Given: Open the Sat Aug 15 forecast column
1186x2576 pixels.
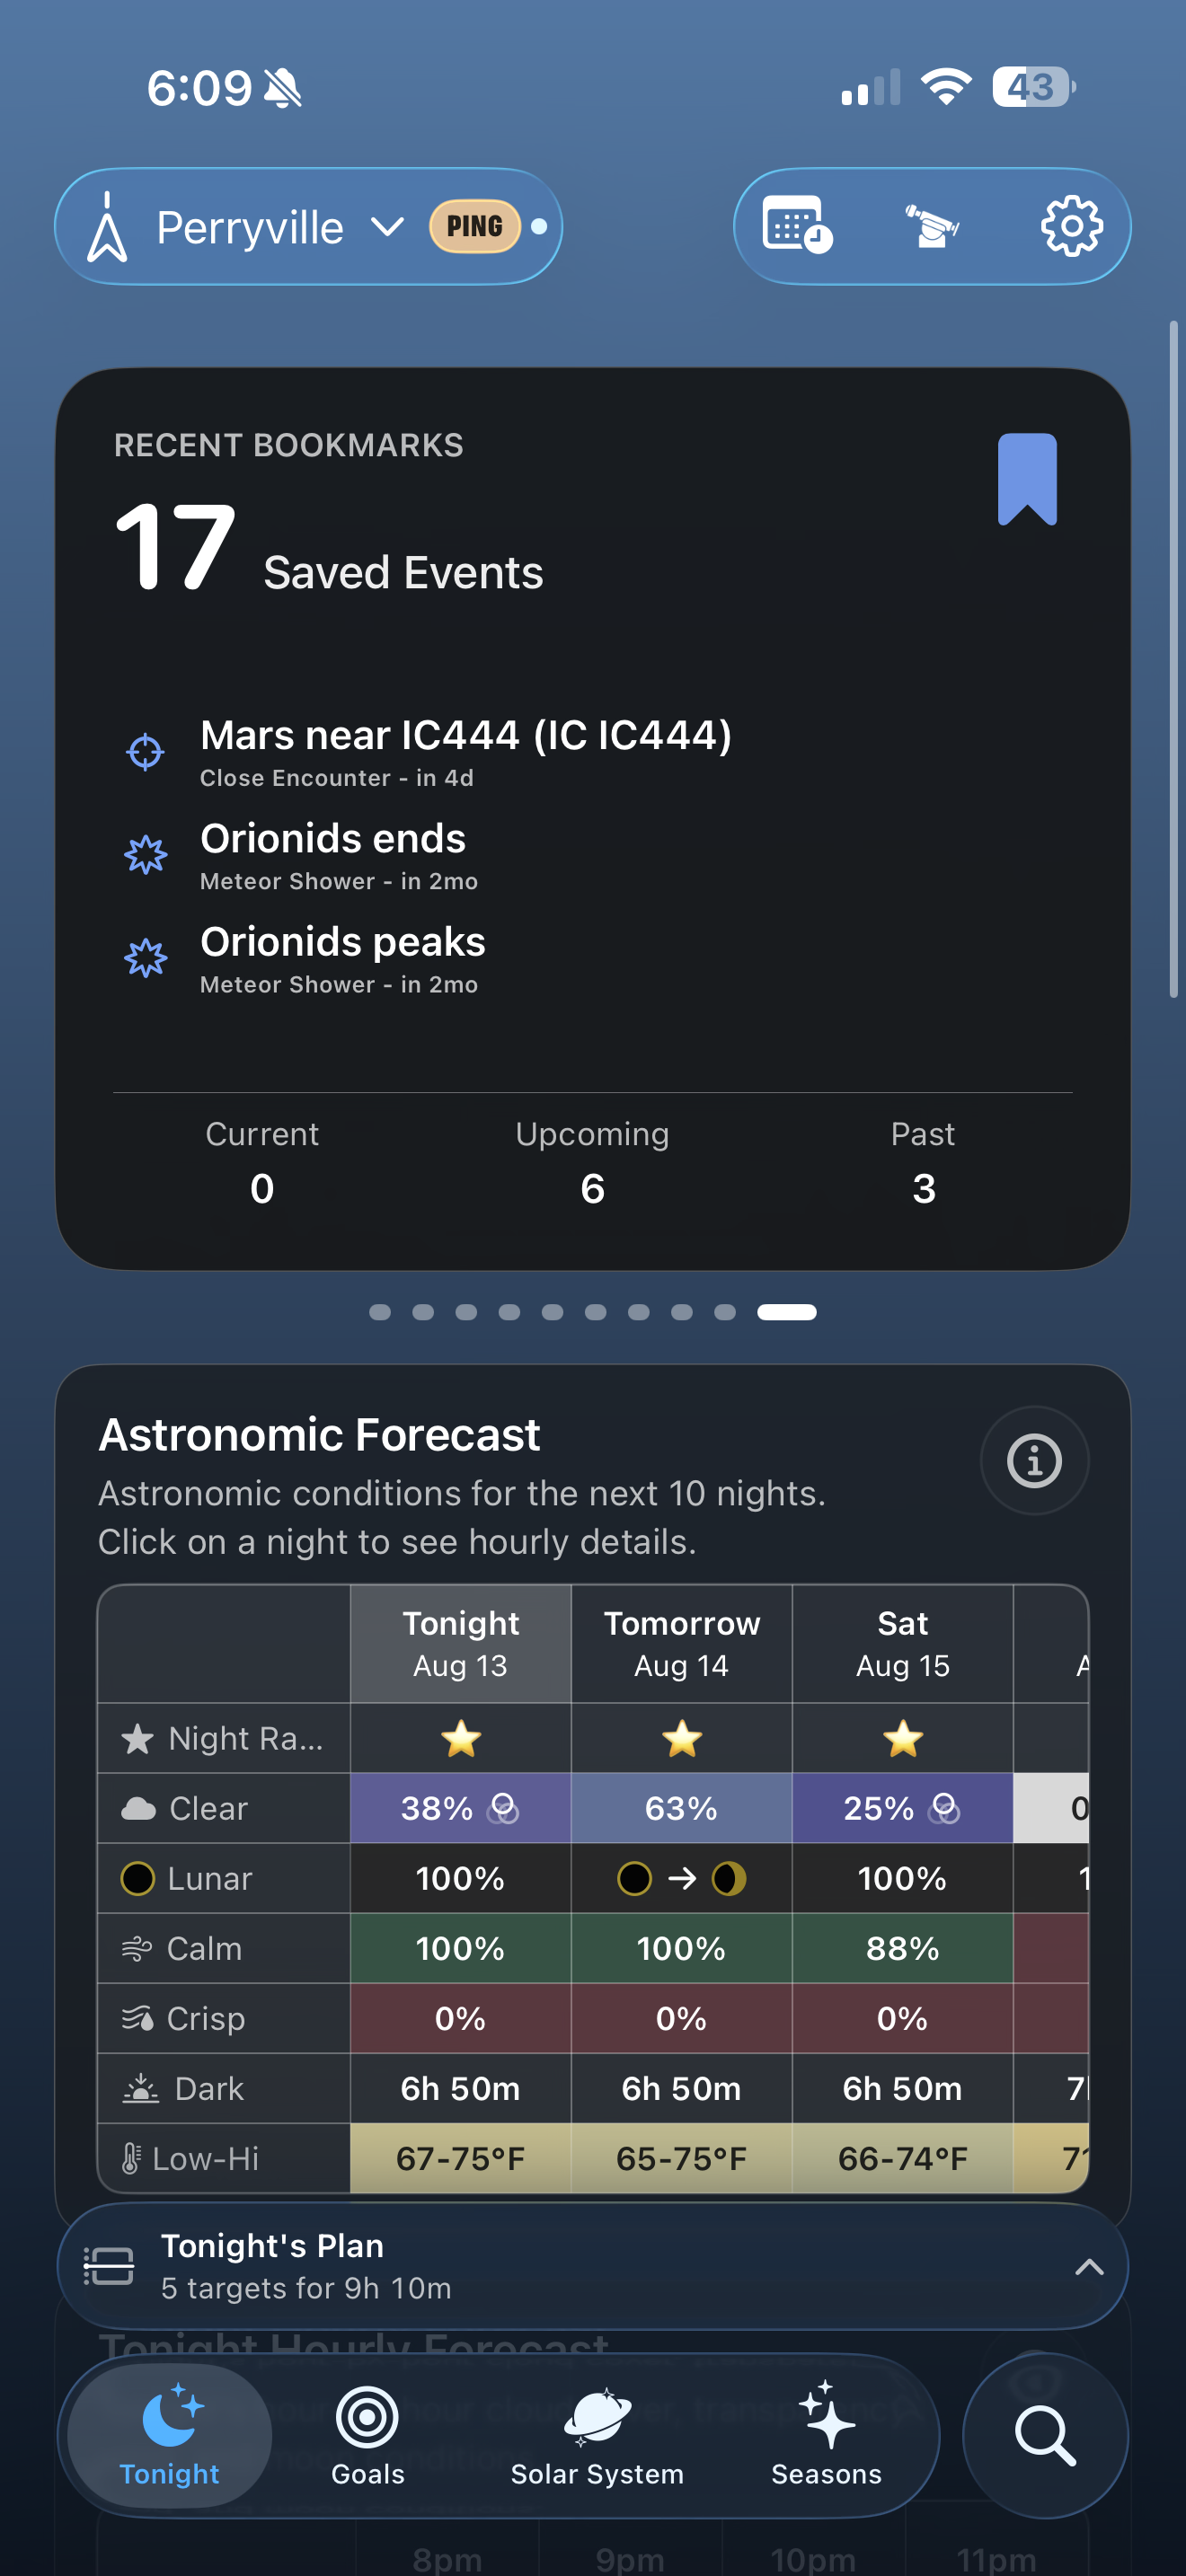Looking at the screenshot, I should (x=902, y=1643).
